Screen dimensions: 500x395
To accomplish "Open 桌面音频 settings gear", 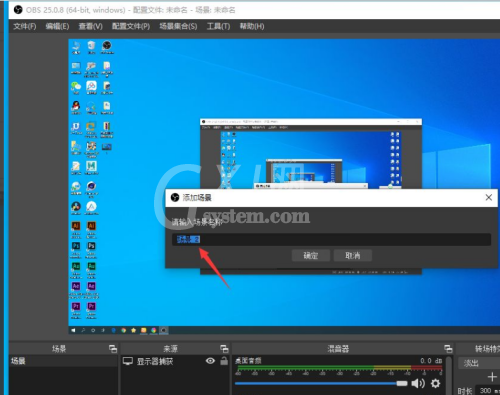I will pyautogui.click(x=435, y=383).
